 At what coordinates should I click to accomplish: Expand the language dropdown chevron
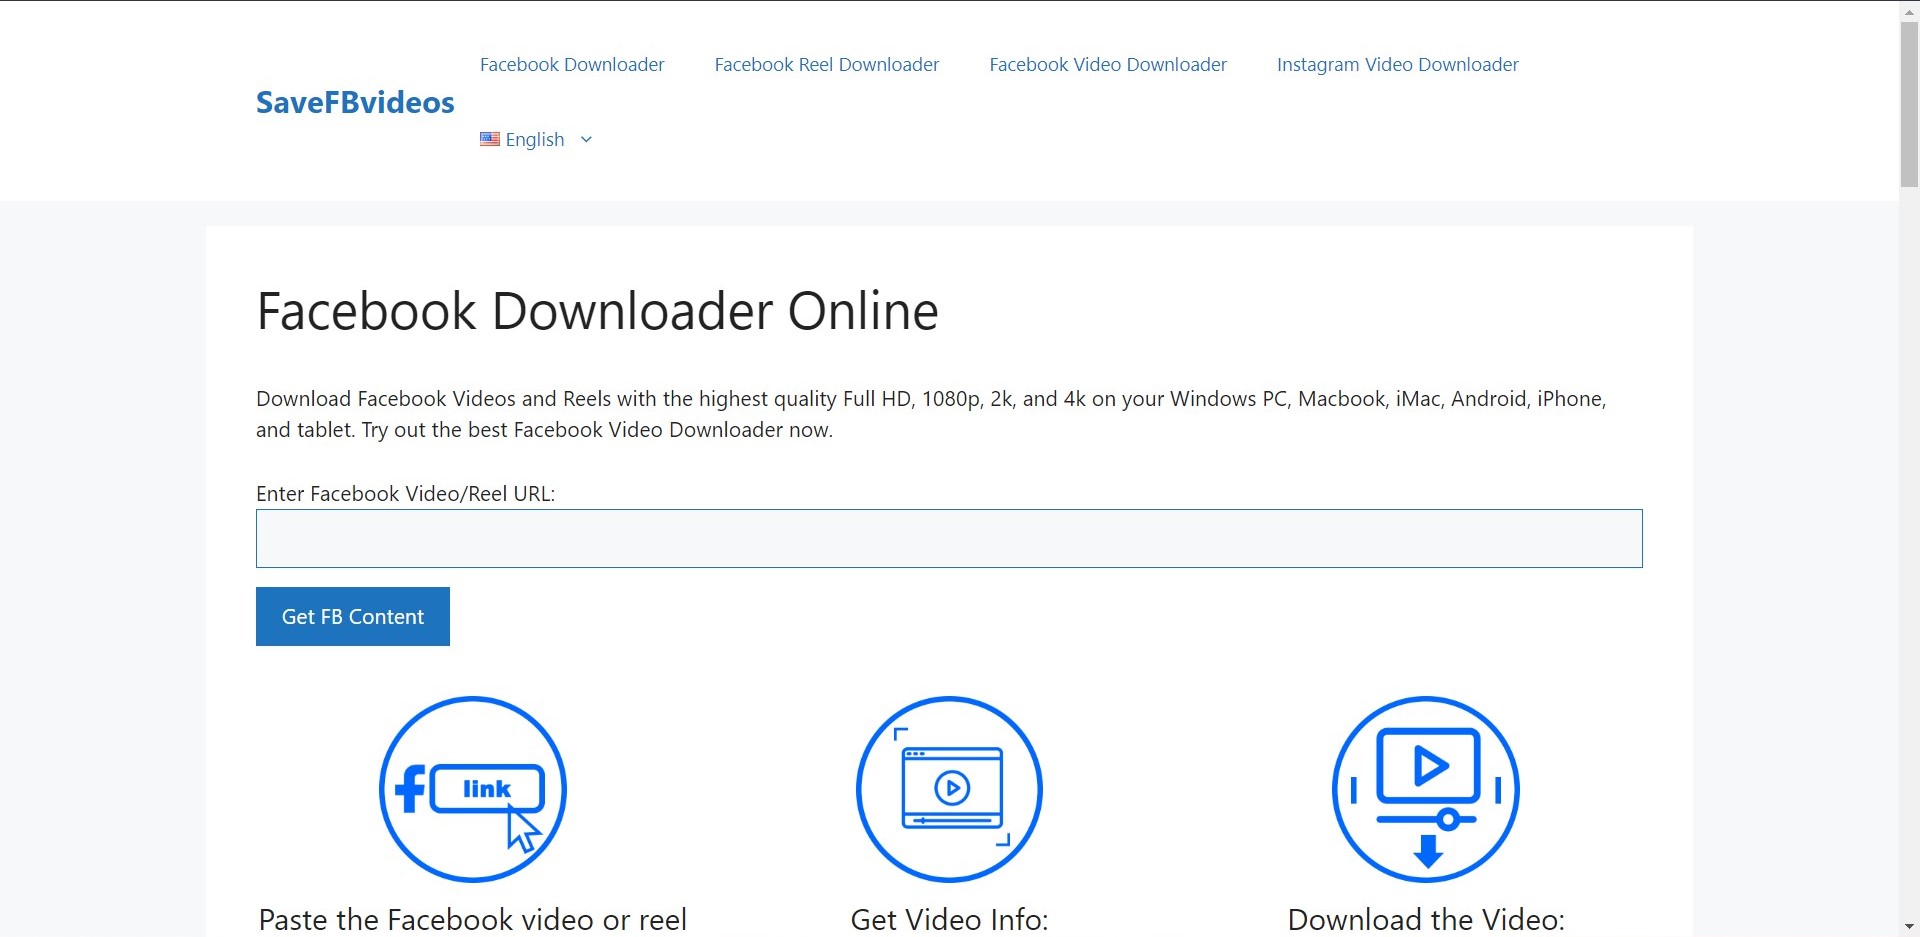click(586, 139)
